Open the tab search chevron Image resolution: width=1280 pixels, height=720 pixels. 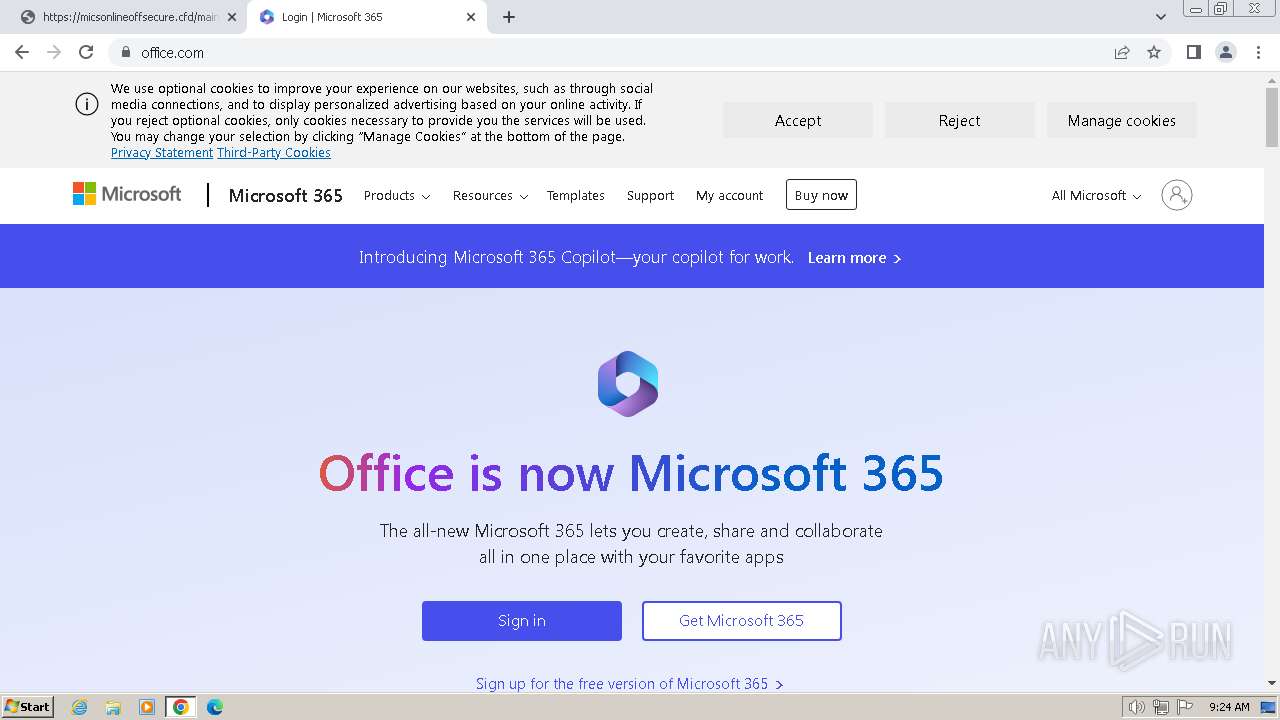[1160, 17]
